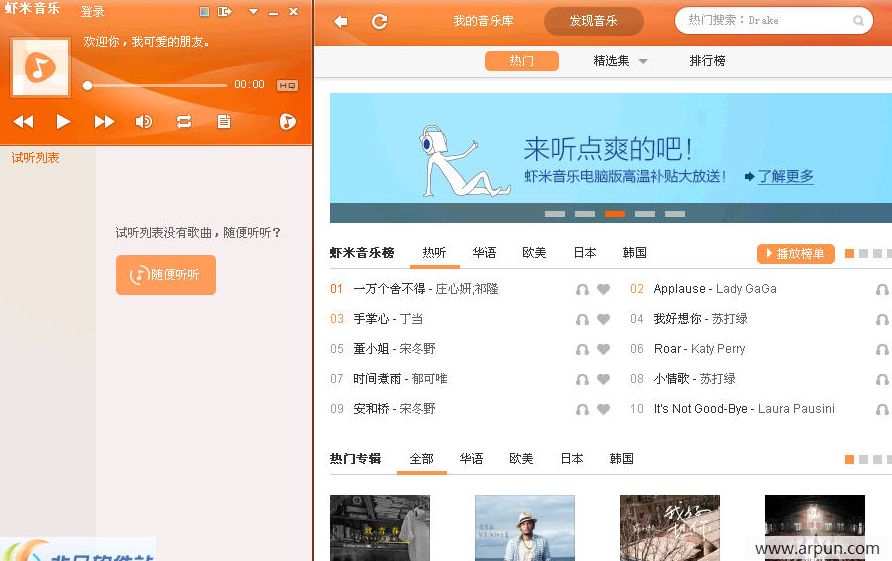Open the first hot album thumbnail
The height and width of the screenshot is (561, 892).
[x=380, y=528]
